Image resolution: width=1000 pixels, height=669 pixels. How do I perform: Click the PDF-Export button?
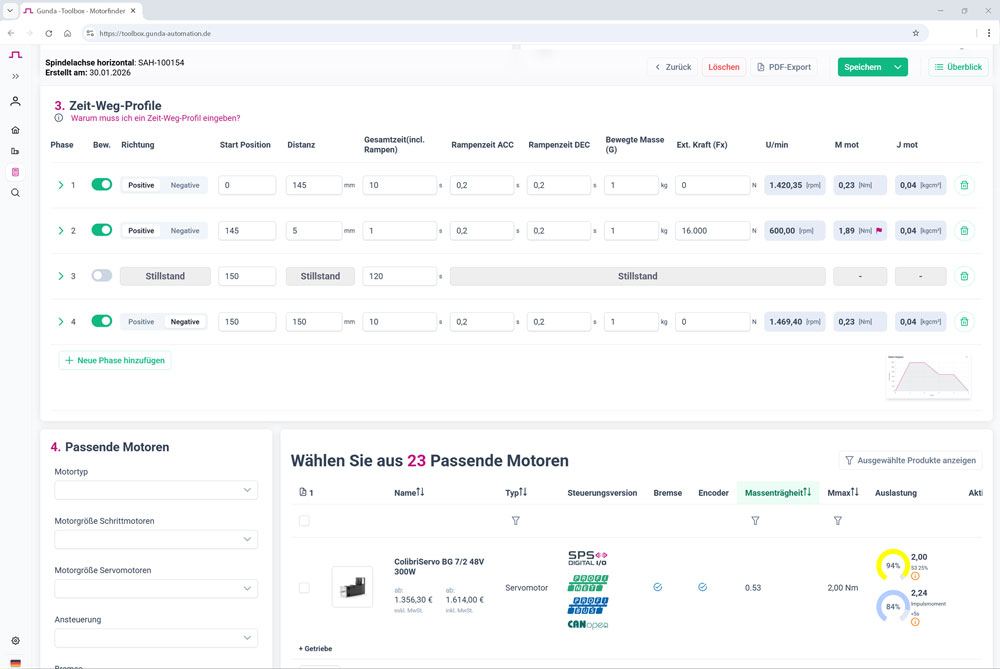coord(783,67)
